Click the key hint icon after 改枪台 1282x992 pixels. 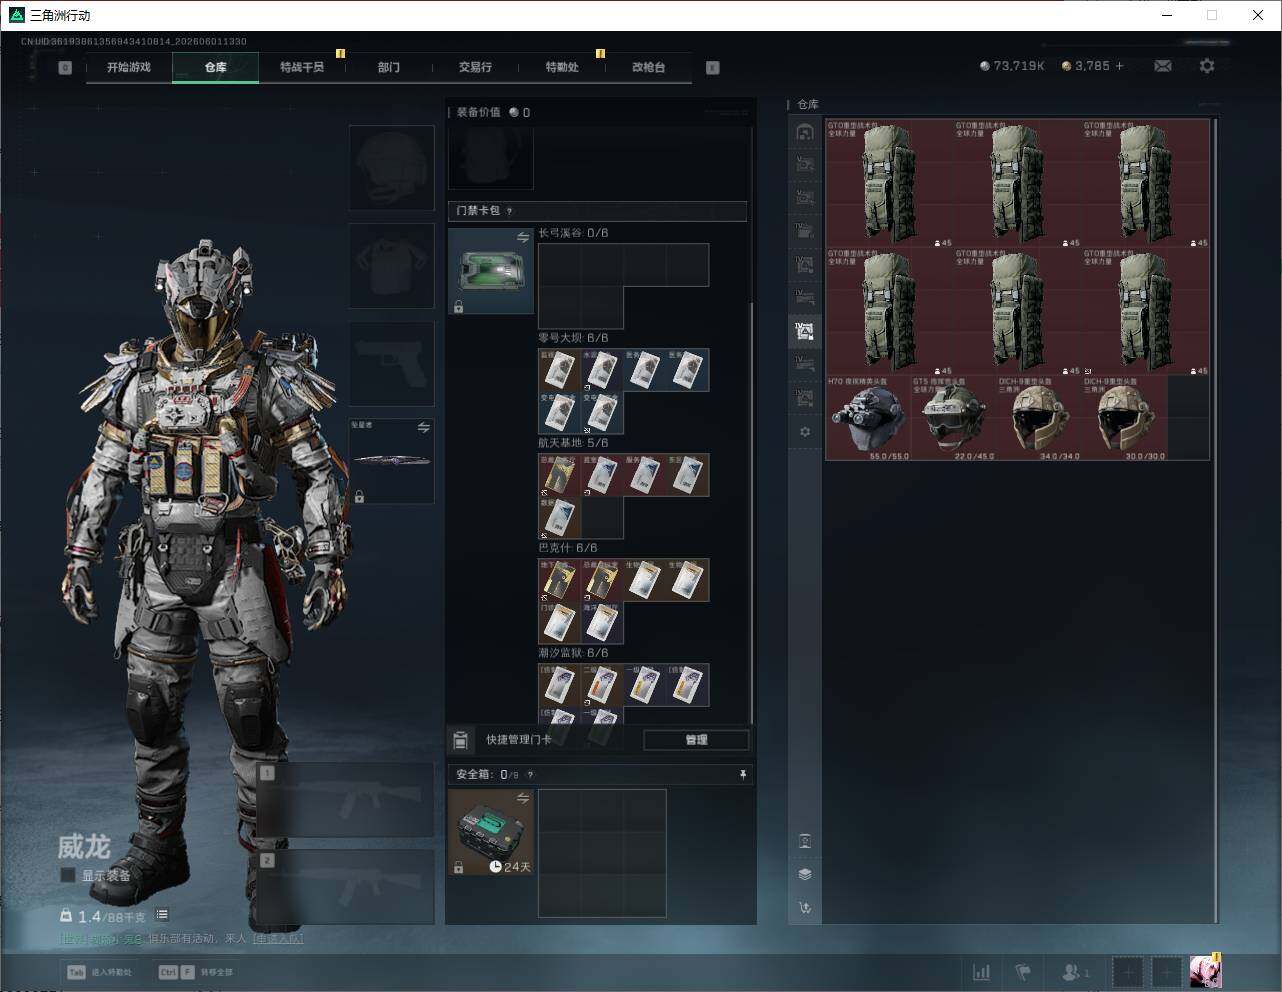pyautogui.click(x=713, y=68)
